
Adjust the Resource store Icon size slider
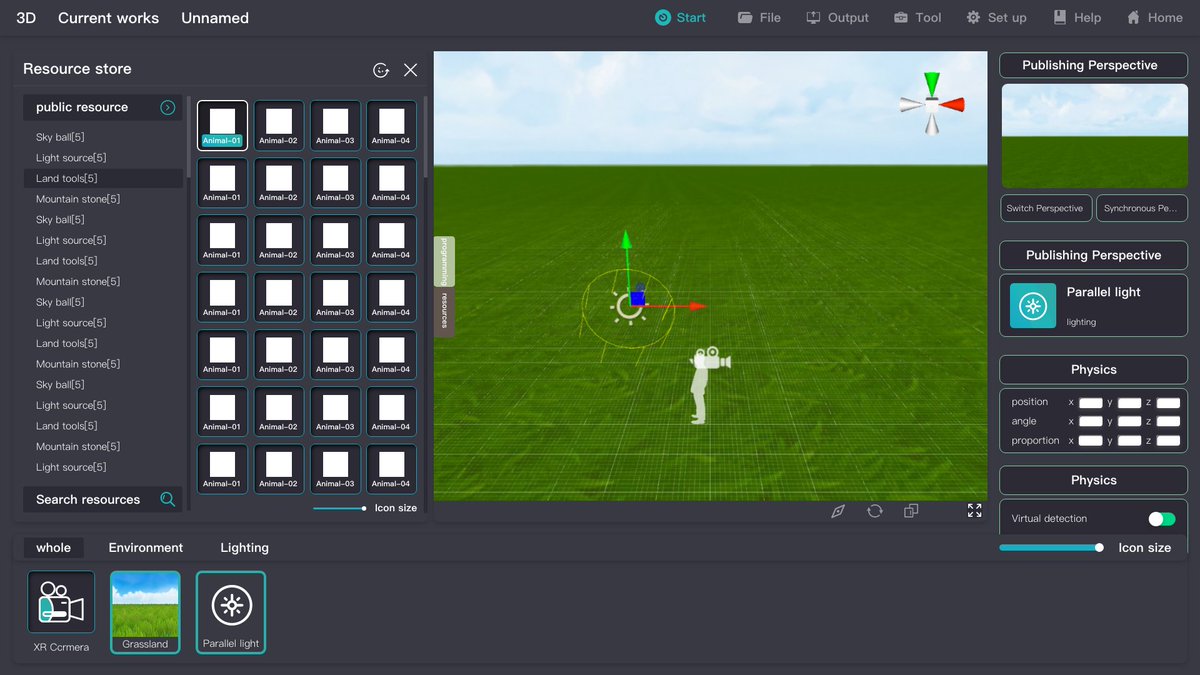pyautogui.click(x=340, y=509)
